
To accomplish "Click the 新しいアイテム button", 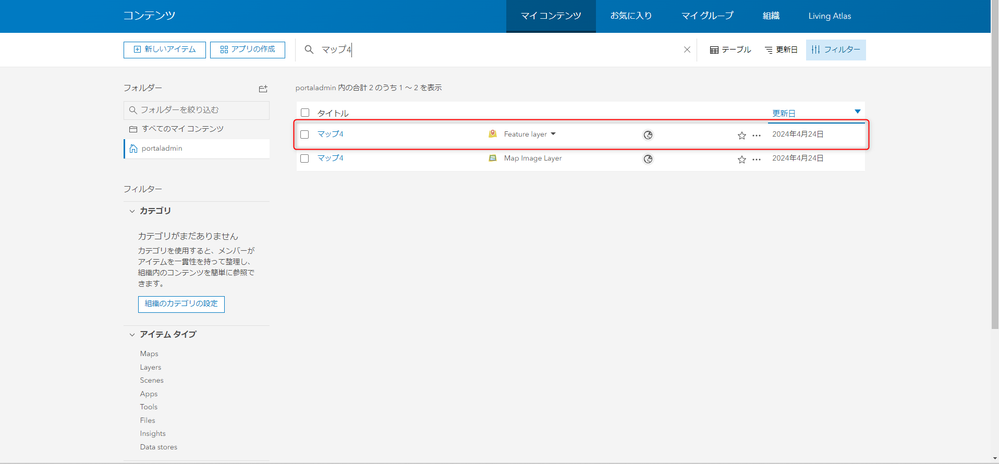I will pyautogui.click(x=165, y=50).
